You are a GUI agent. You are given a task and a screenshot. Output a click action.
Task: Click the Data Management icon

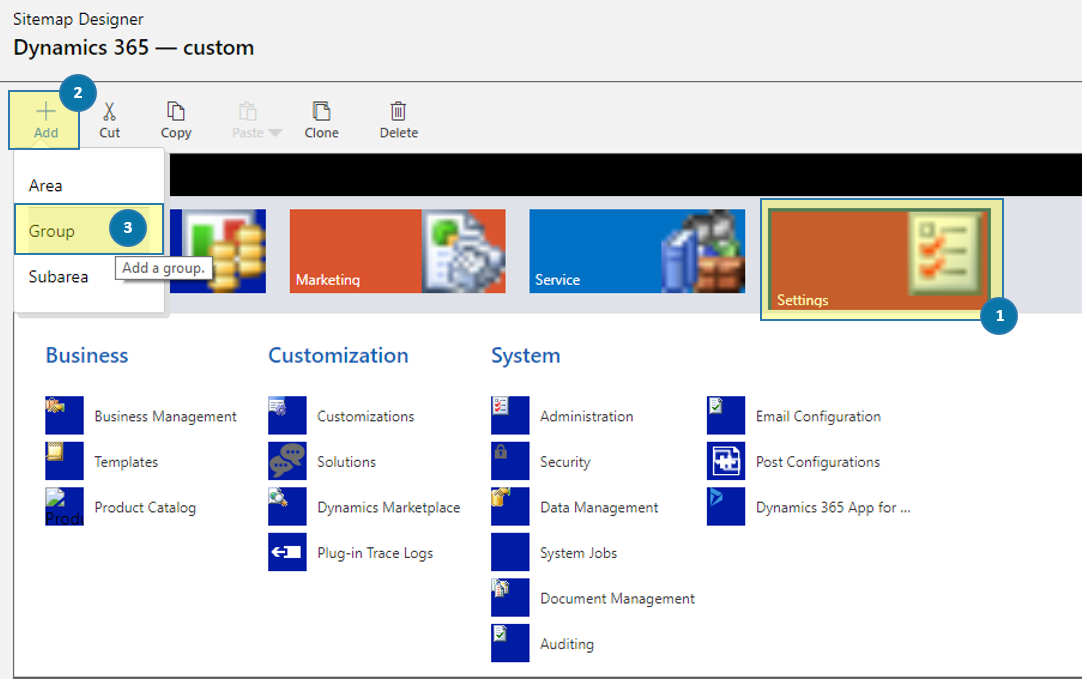510,507
